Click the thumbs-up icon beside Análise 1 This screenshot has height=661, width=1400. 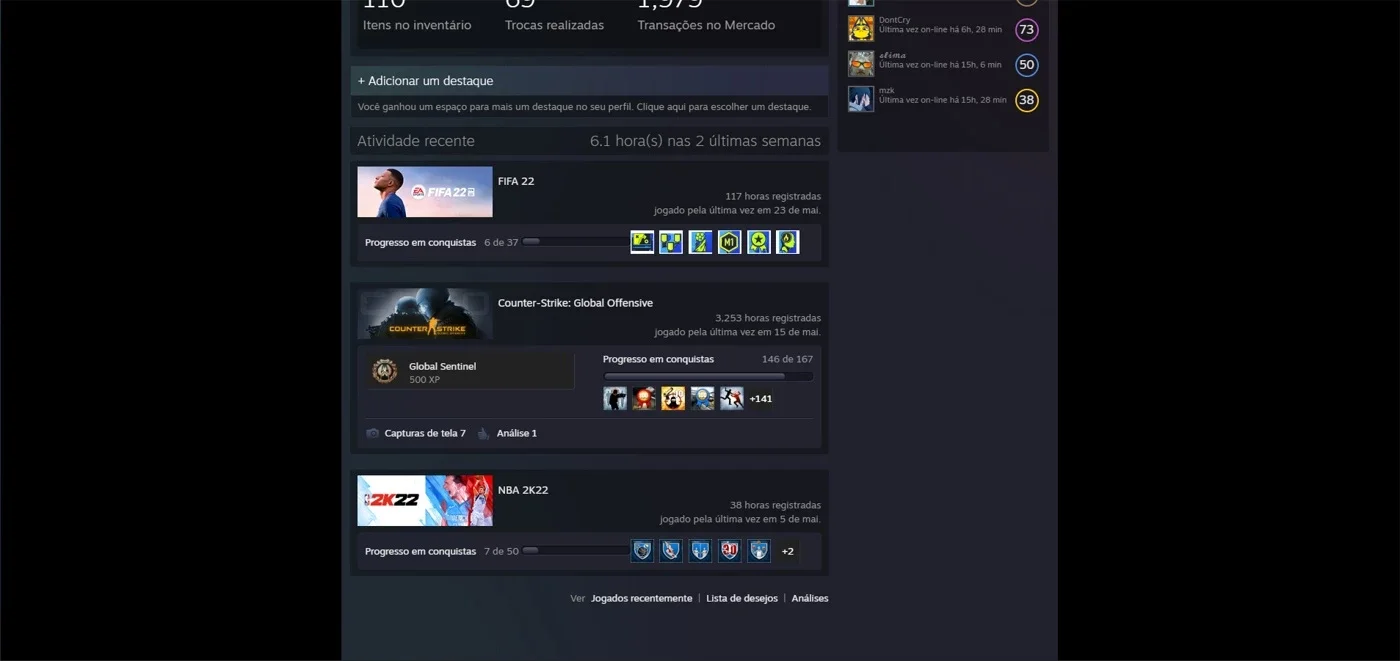pyautogui.click(x=484, y=433)
